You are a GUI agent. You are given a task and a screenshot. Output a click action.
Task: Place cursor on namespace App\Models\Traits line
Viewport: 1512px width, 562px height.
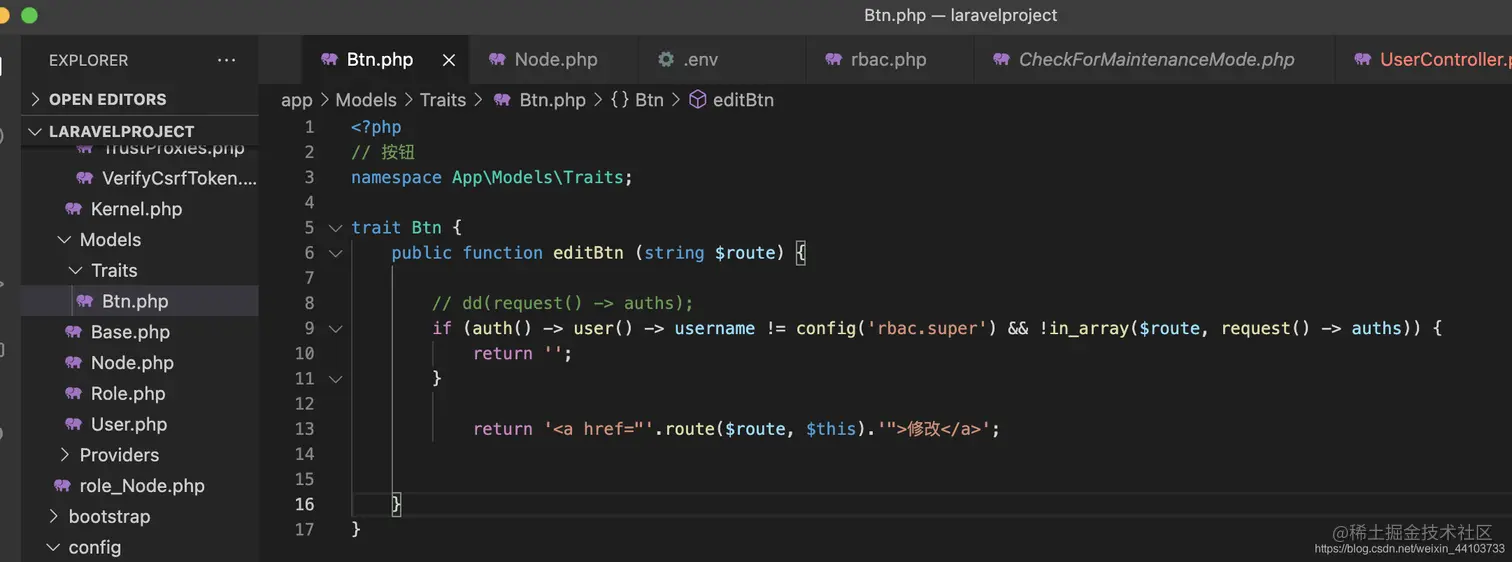click(x=492, y=177)
